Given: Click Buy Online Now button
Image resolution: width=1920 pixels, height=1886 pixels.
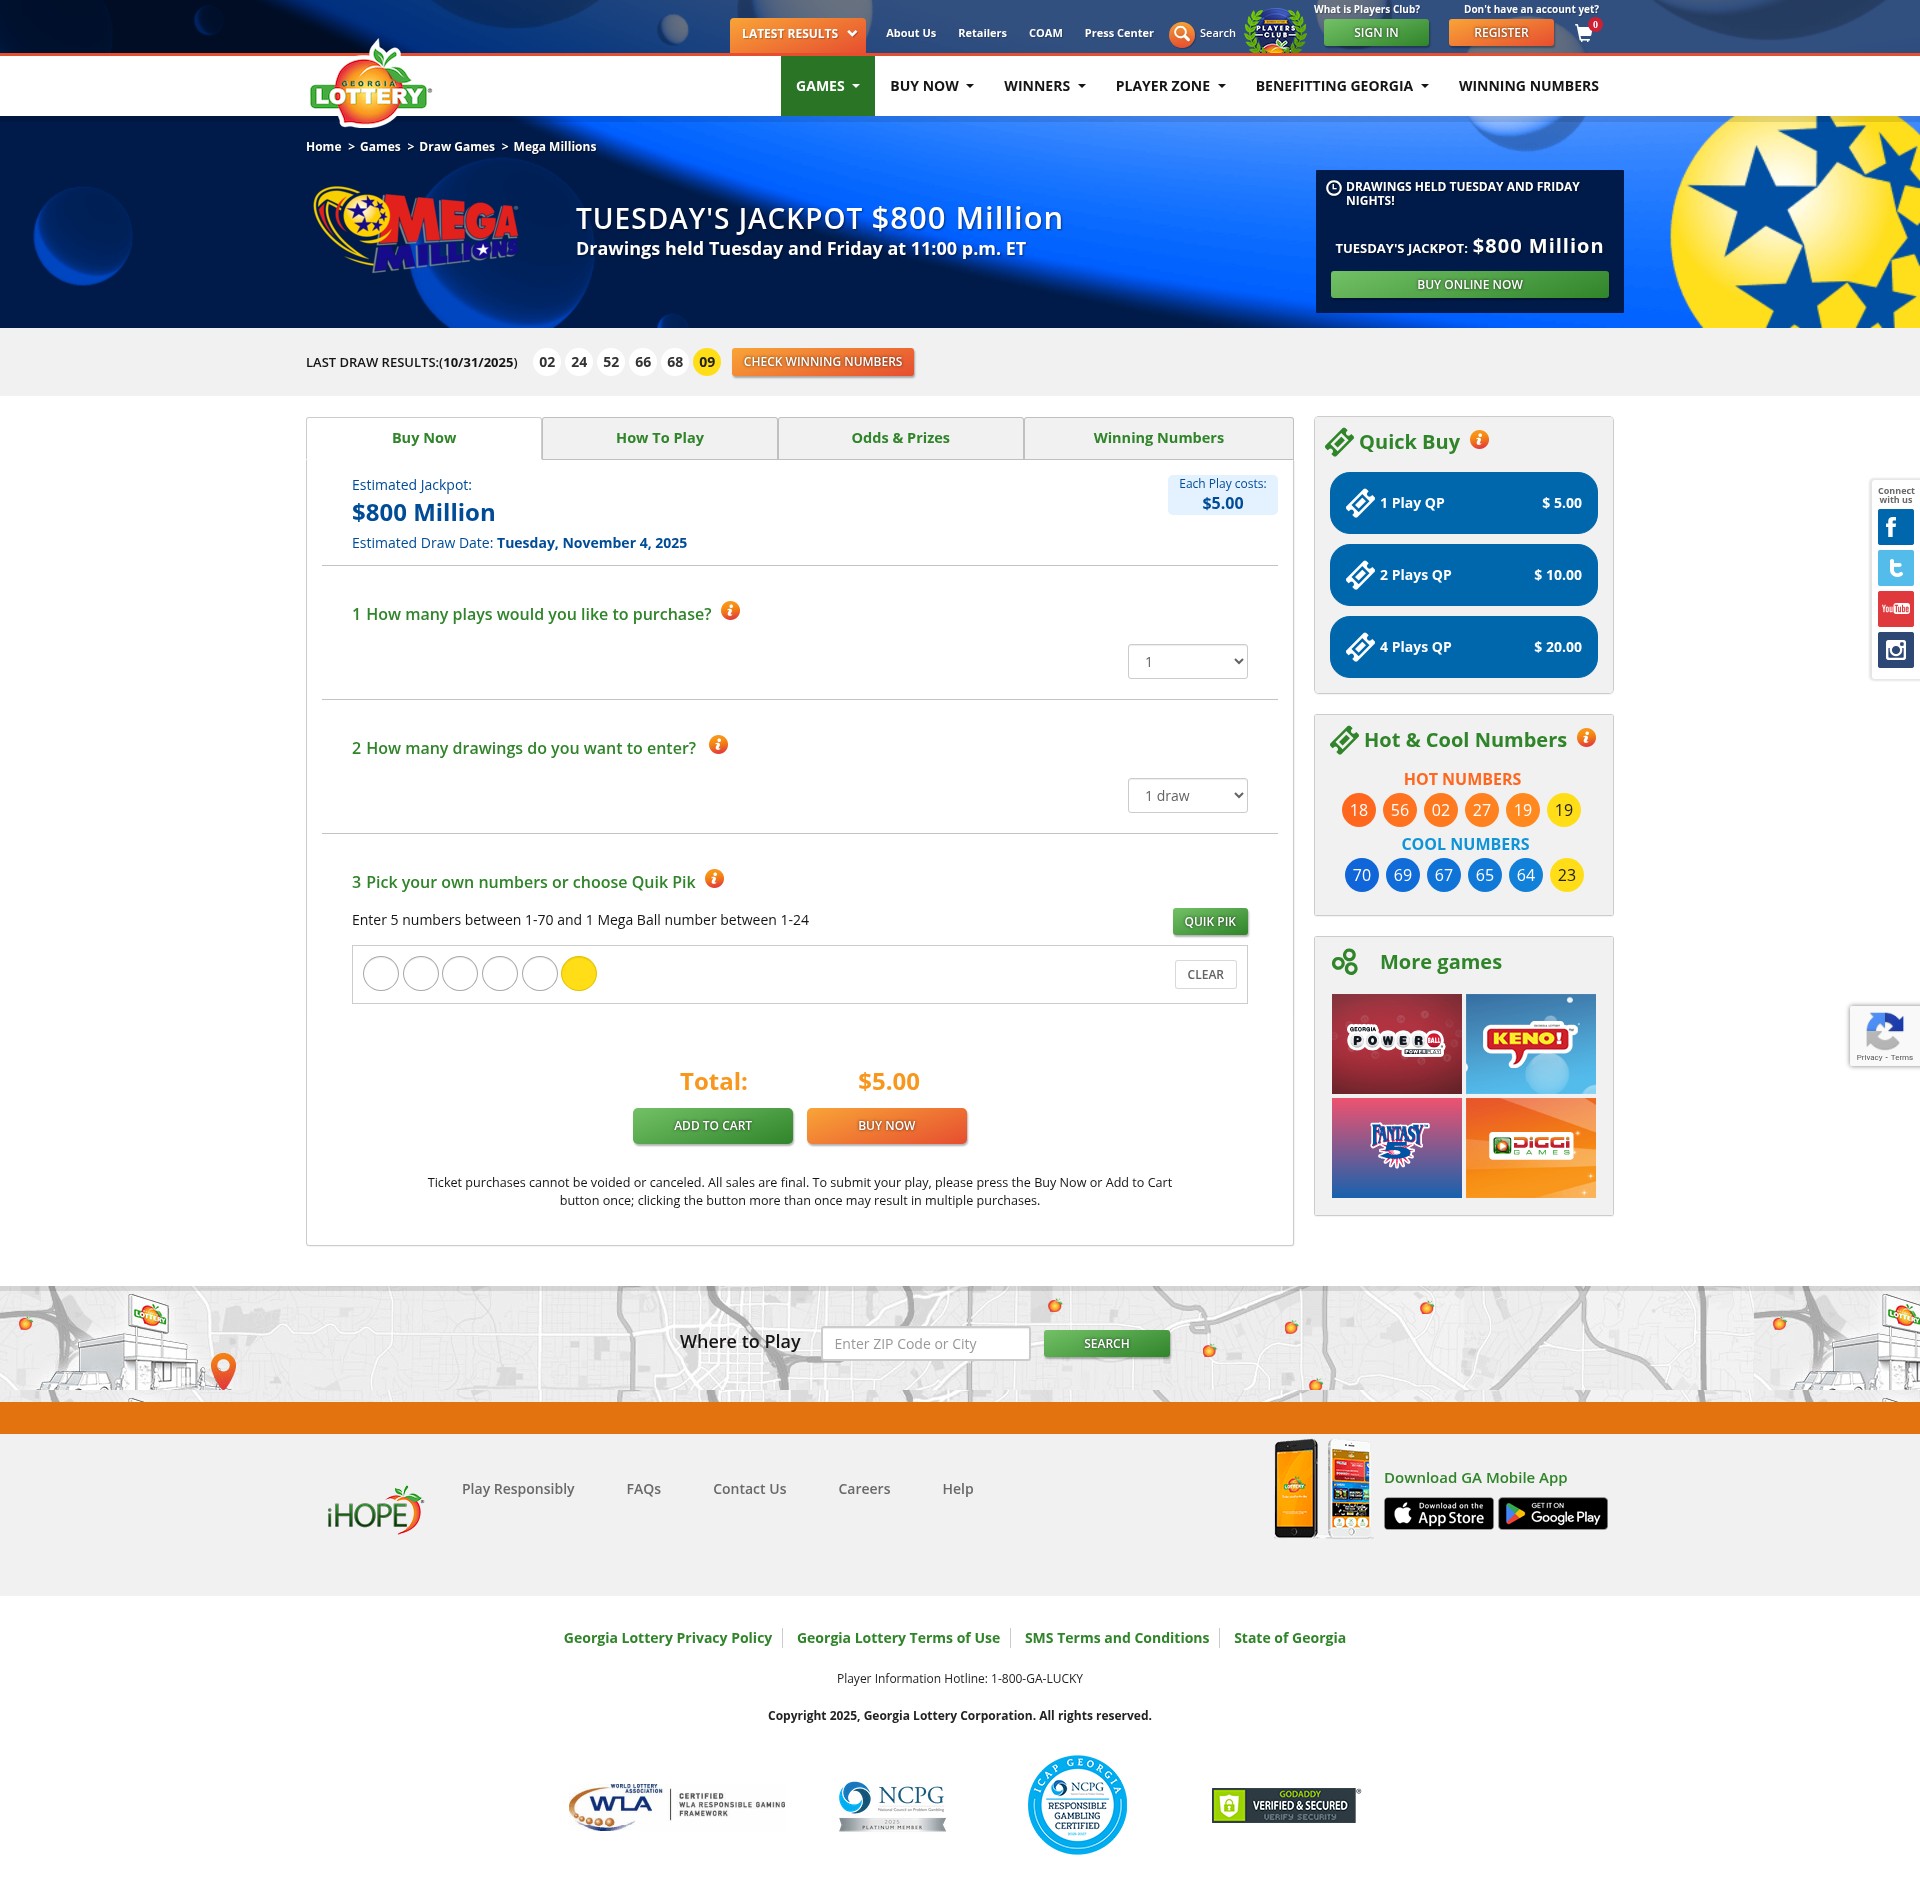Looking at the screenshot, I should [x=1469, y=285].
